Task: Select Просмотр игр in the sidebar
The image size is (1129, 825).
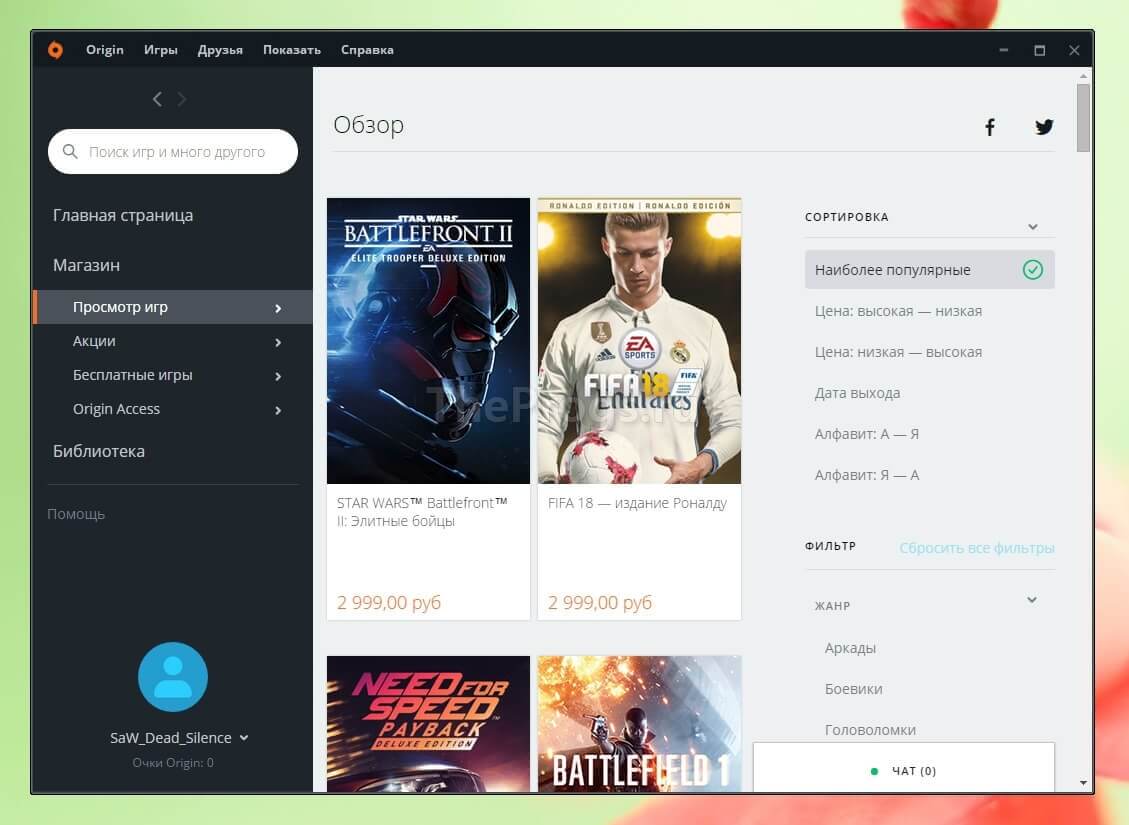Action: coord(173,307)
